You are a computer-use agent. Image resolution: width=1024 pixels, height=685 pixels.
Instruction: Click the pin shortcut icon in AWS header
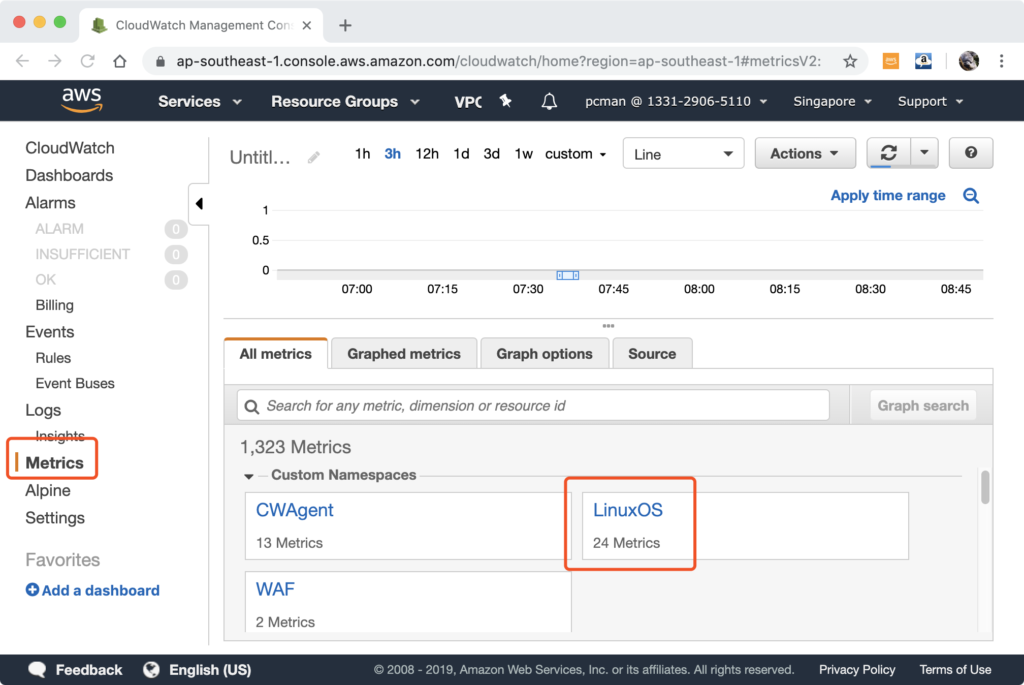tap(505, 101)
